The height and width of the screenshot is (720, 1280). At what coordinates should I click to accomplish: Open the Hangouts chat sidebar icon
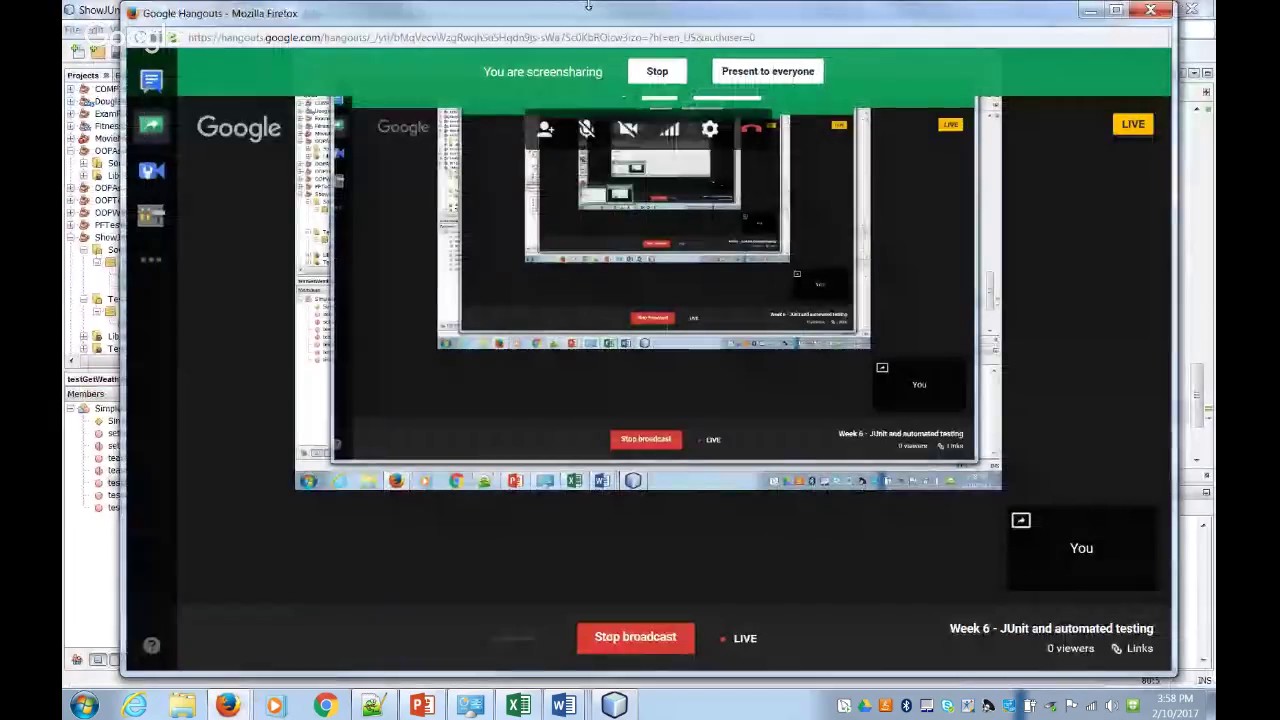(151, 80)
